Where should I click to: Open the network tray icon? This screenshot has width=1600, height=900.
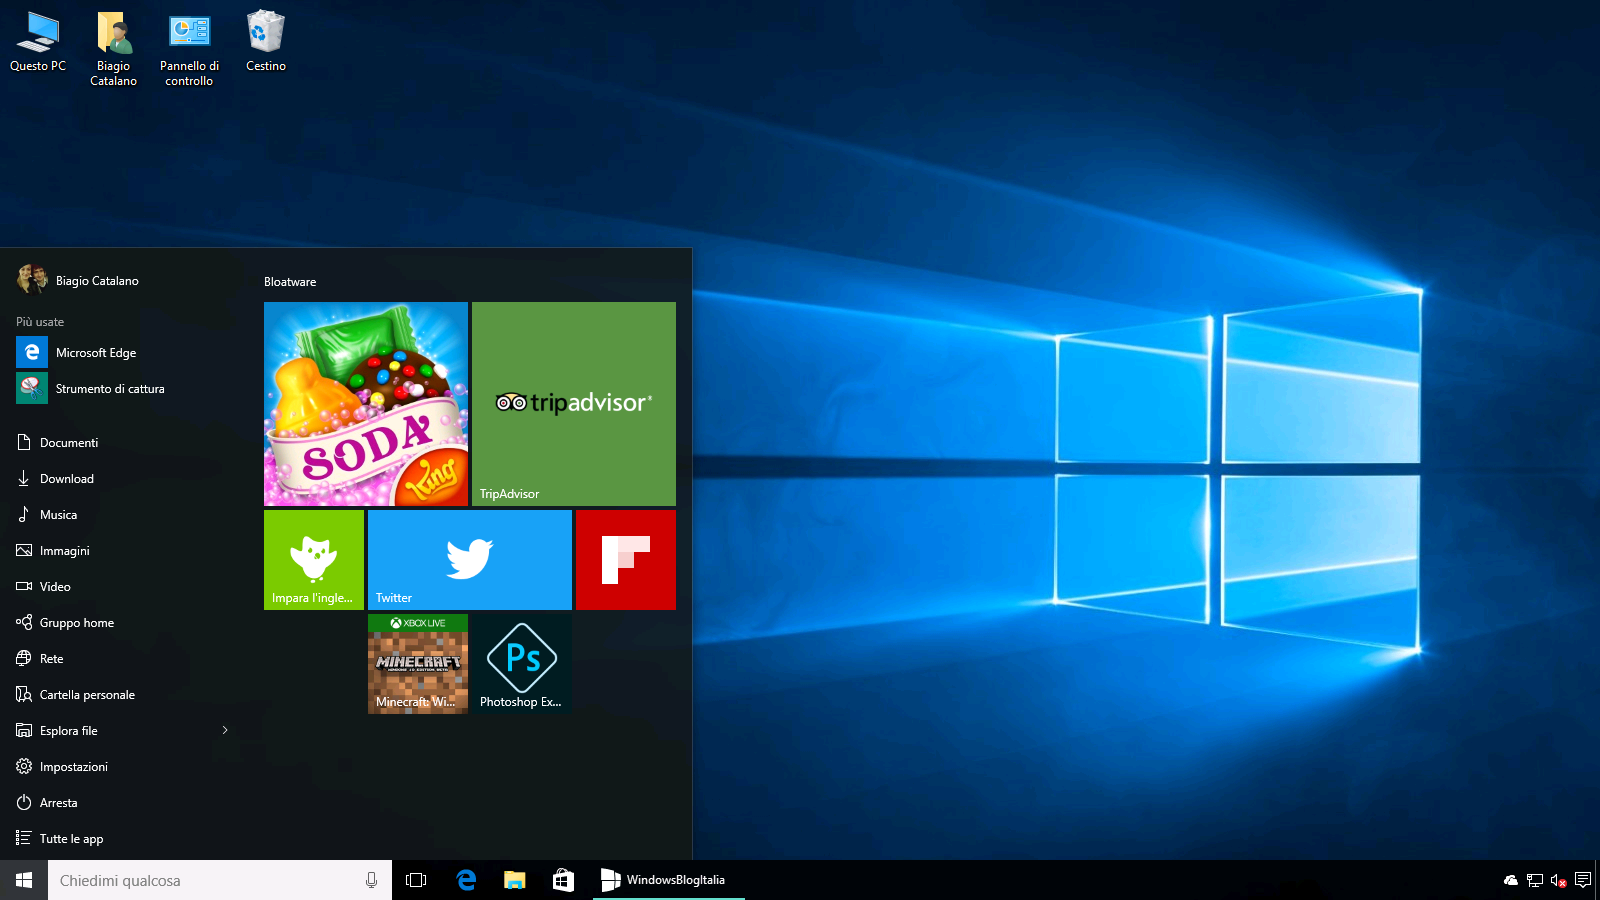tap(1535, 880)
